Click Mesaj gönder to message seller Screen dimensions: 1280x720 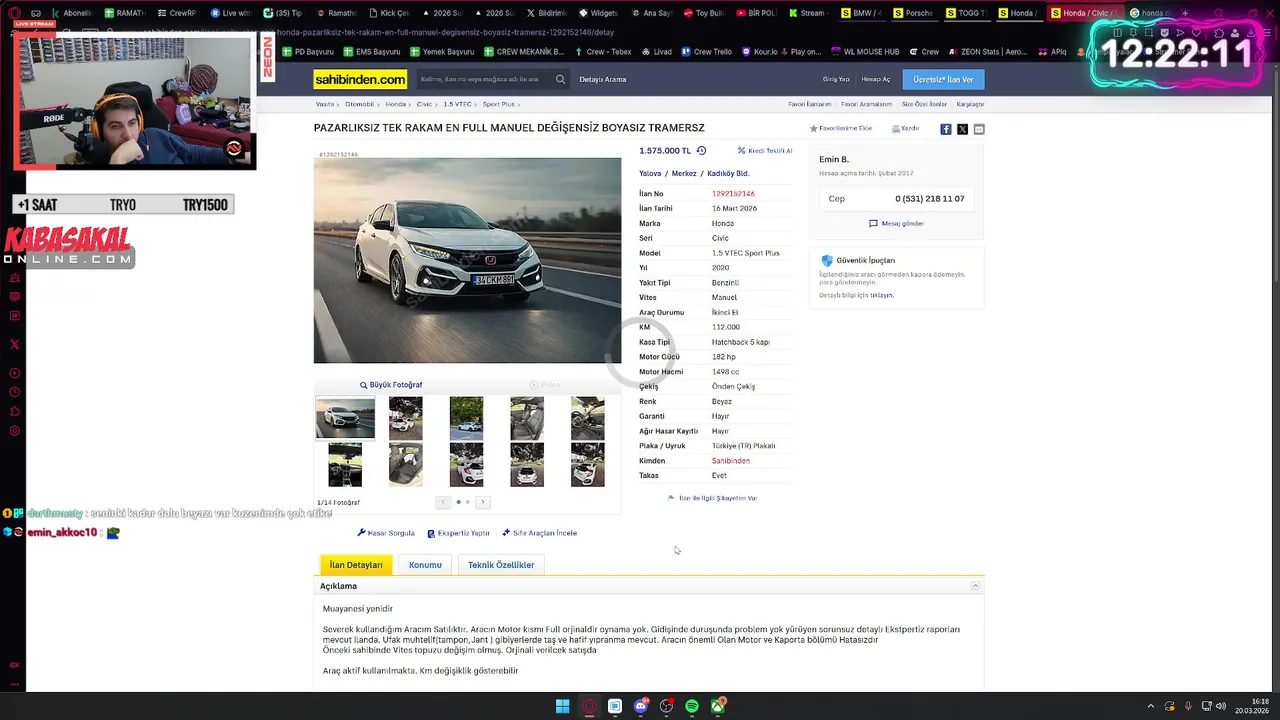click(x=896, y=224)
